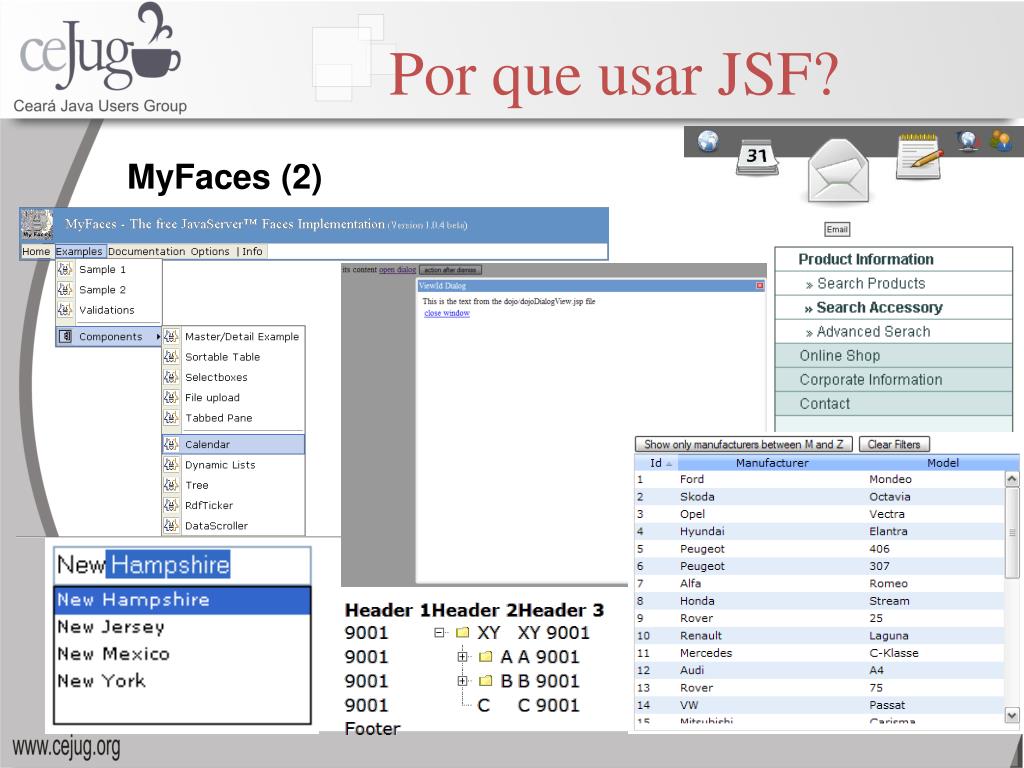Click icon beside Tabbed Pane entry
Screen dimensions: 1024x768
pyautogui.click(x=171, y=417)
